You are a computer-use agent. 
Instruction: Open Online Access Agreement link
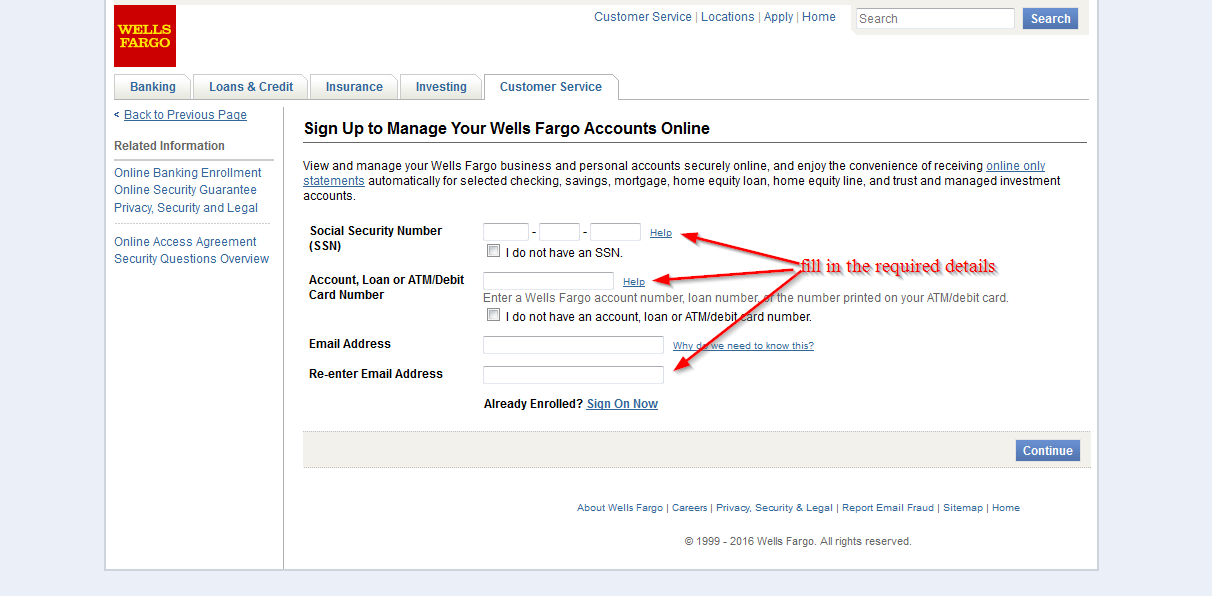185,242
